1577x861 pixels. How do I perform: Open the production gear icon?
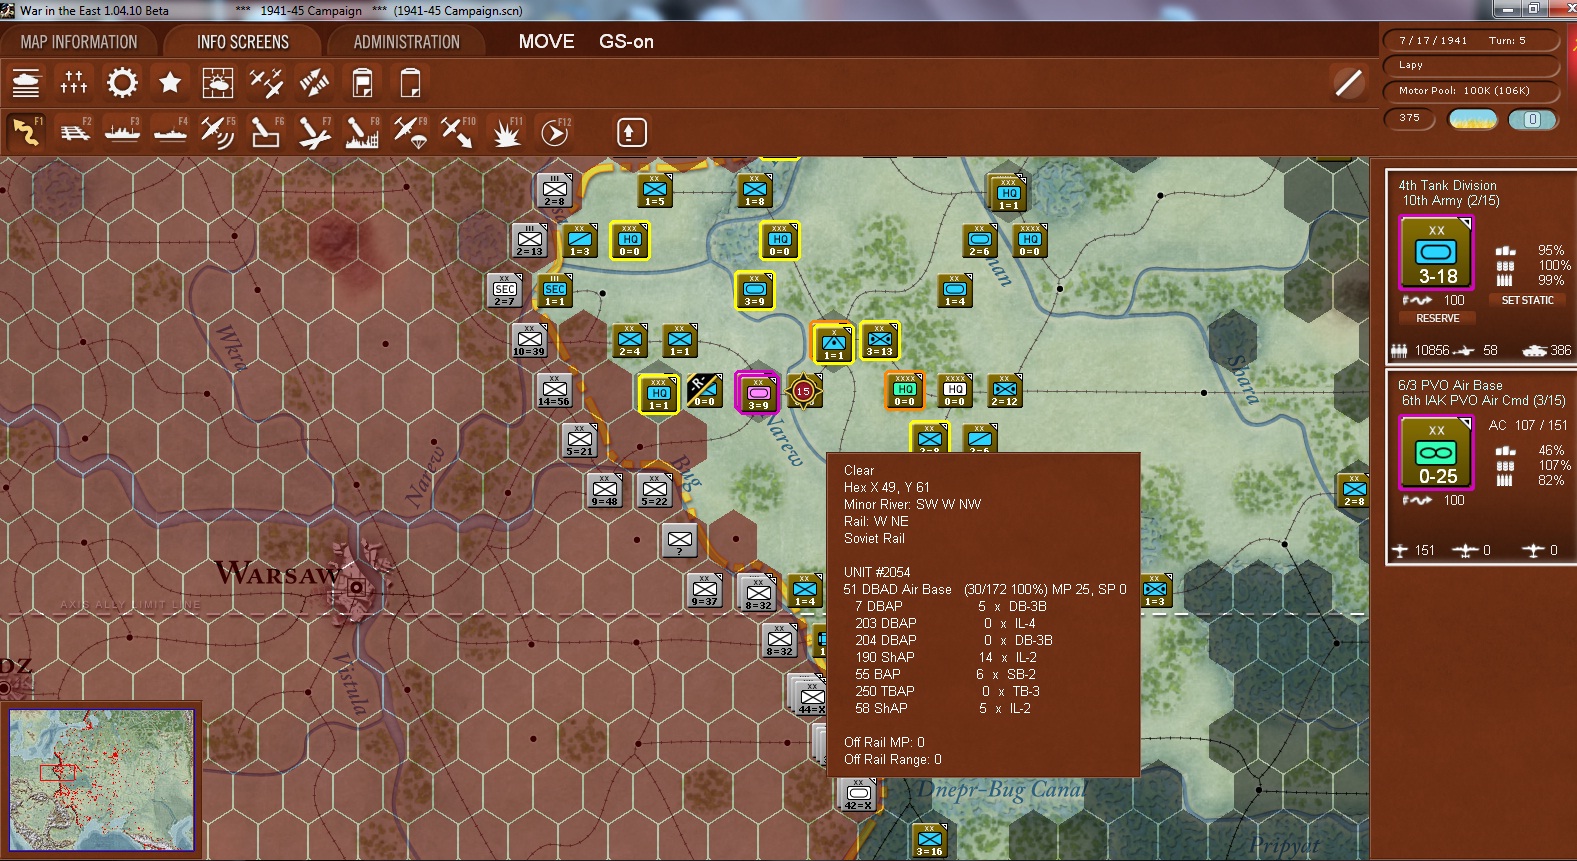[122, 83]
